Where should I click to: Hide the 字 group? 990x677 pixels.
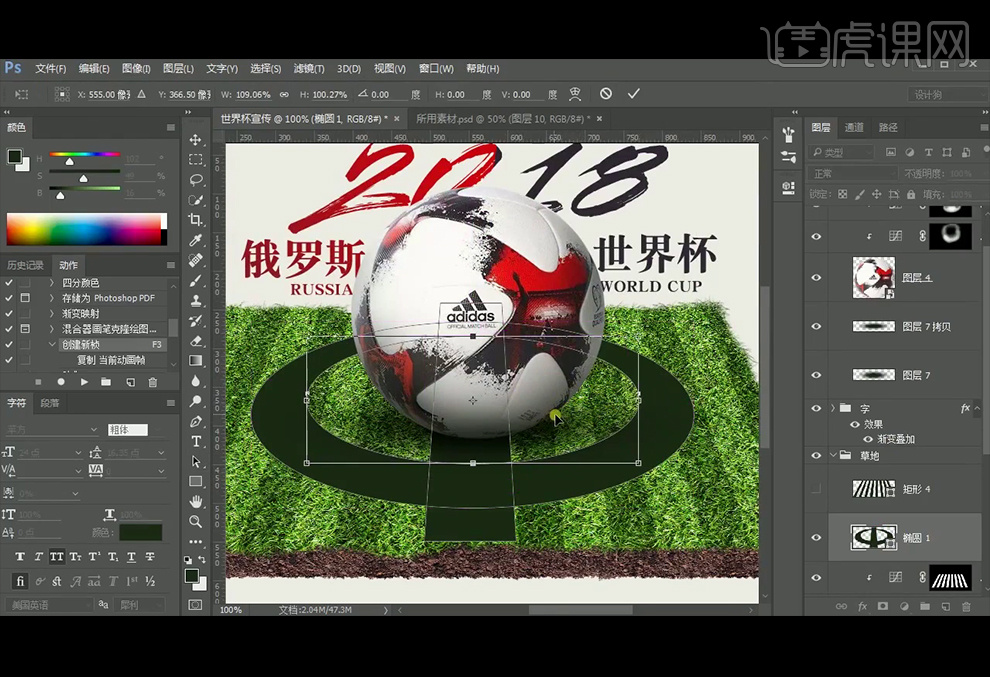click(x=816, y=409)
